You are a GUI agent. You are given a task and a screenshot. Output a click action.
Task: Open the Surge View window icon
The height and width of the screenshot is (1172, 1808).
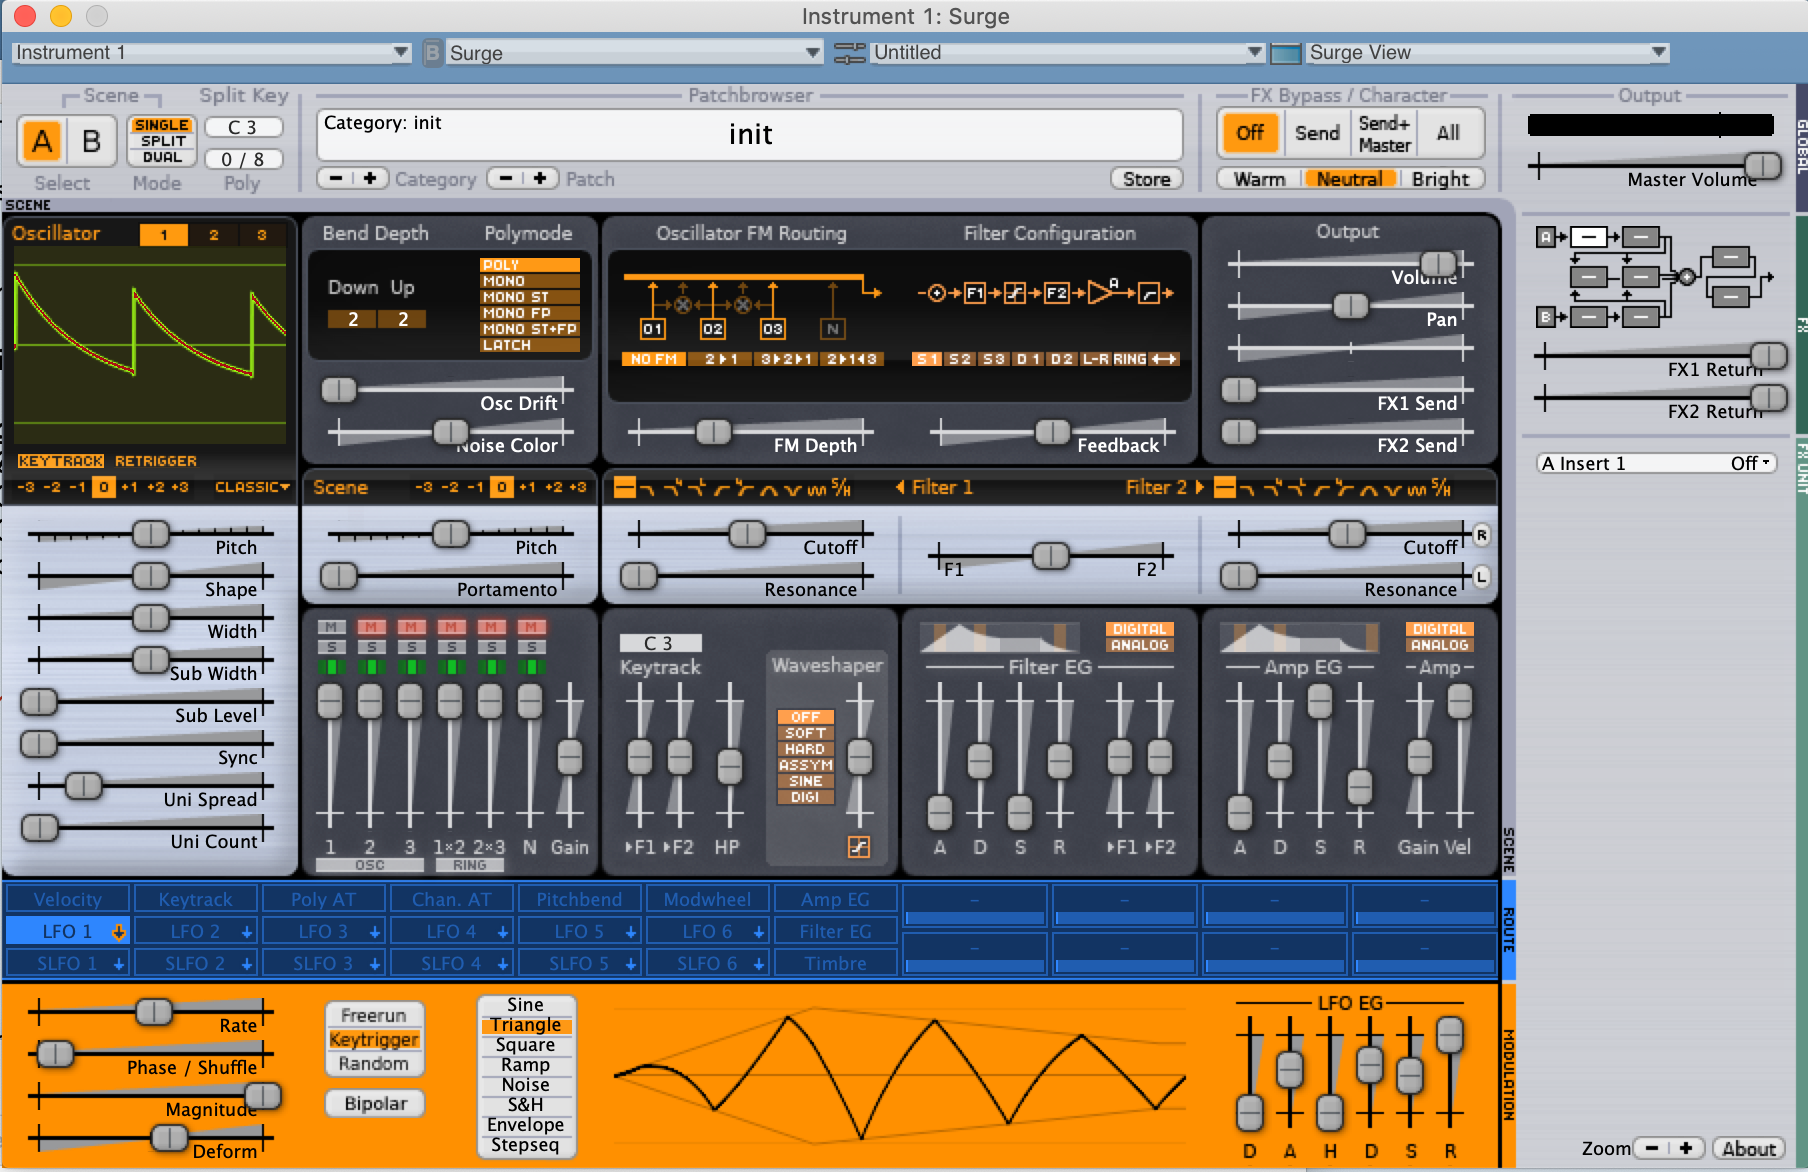[1285, 53]
